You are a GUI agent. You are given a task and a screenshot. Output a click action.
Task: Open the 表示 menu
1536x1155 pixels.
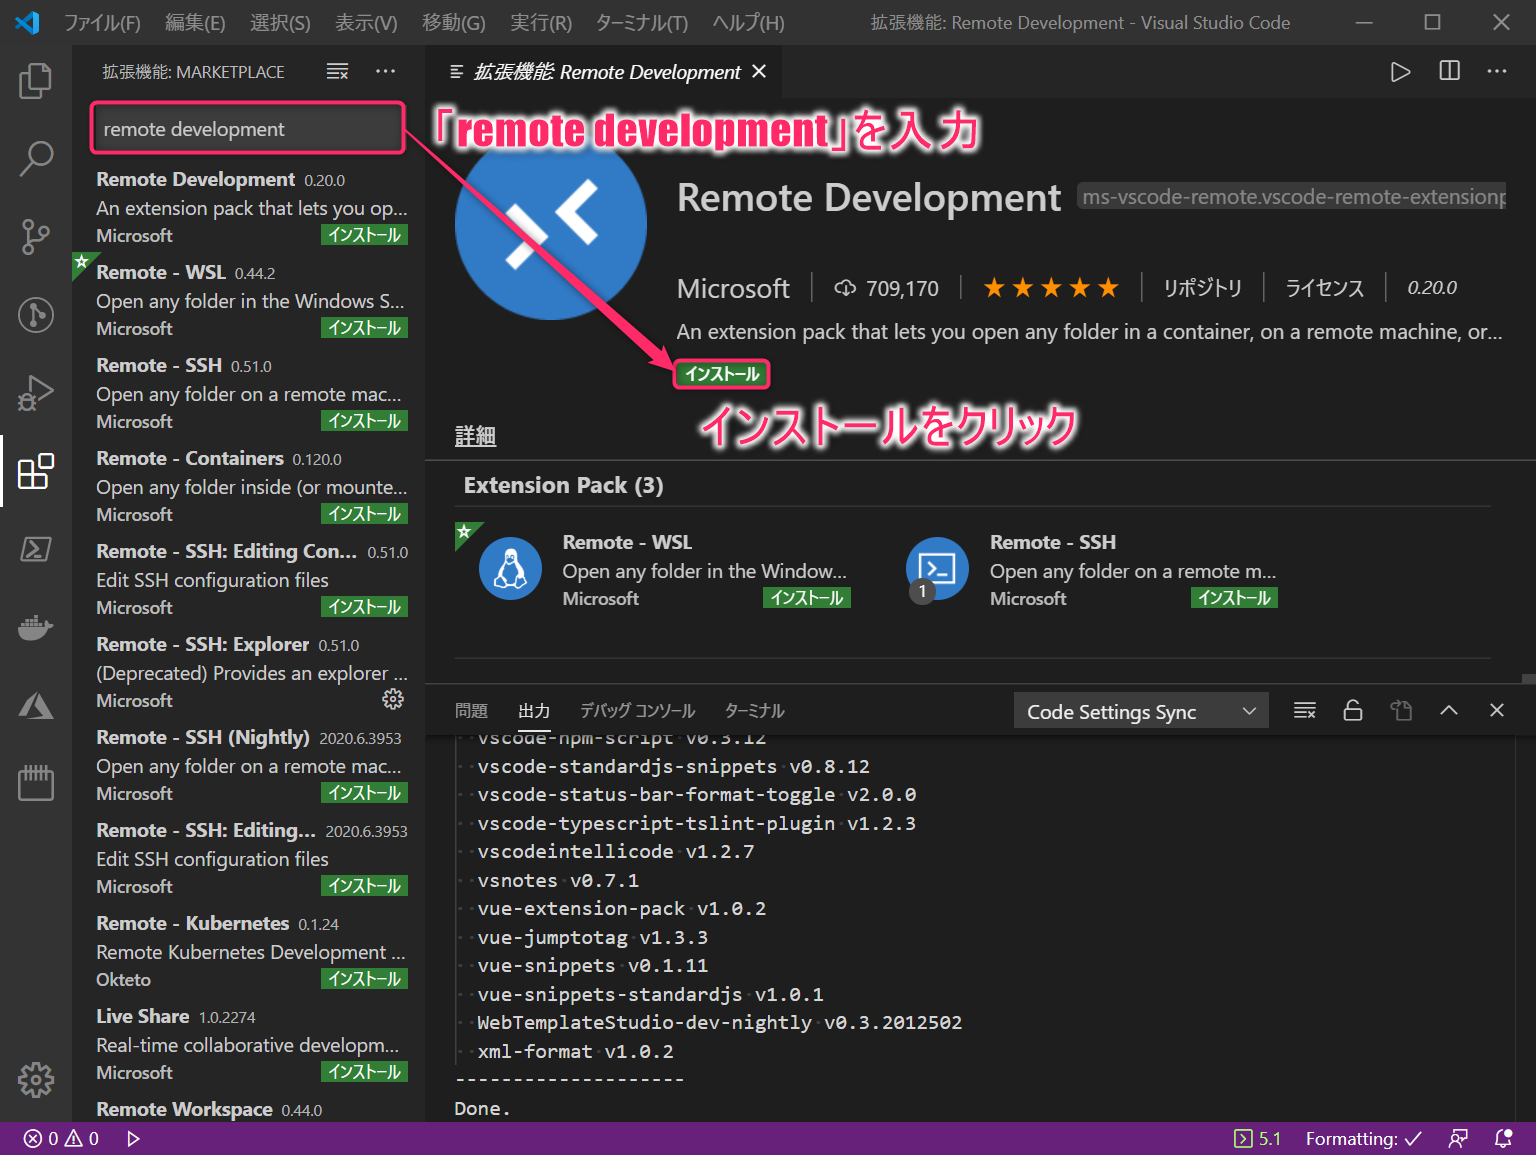coord(365,22)
